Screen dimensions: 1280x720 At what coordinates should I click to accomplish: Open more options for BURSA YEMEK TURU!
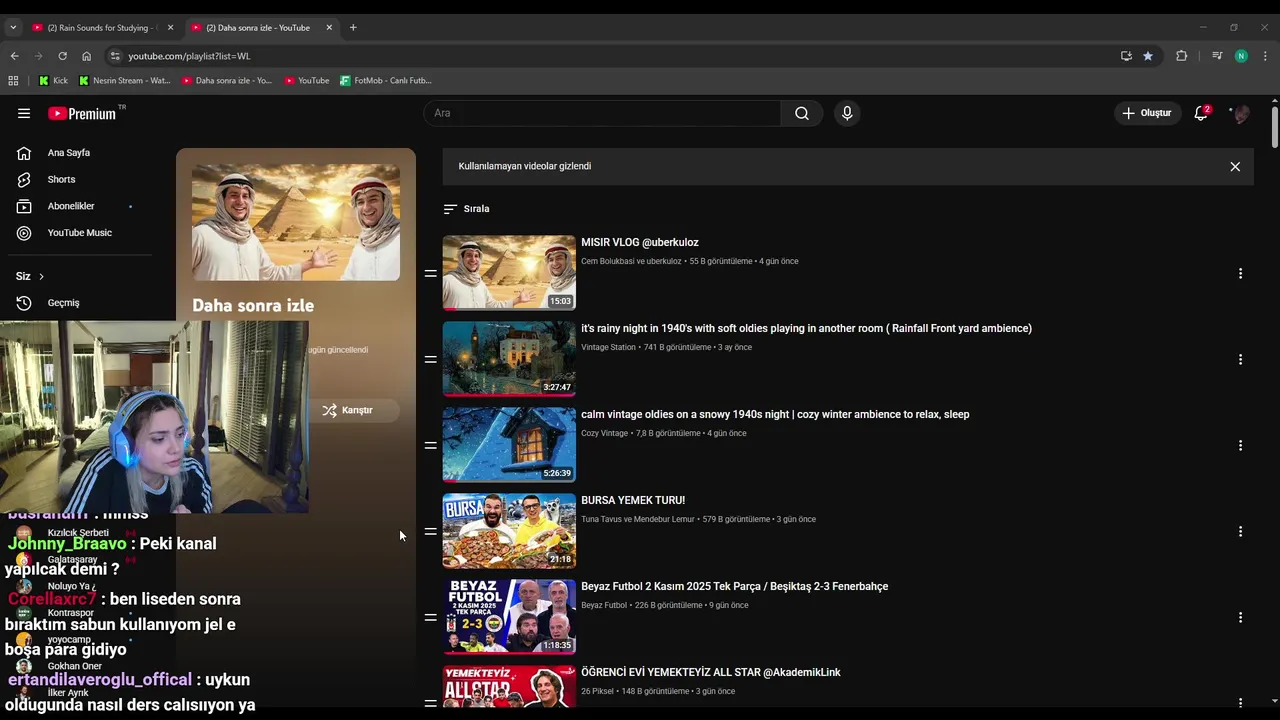point(1240,531)
